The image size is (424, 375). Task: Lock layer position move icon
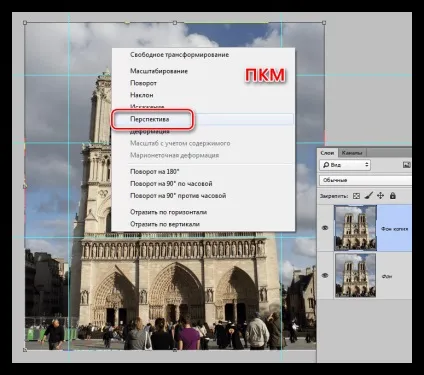pyautogui.click(x=380, y=196)
